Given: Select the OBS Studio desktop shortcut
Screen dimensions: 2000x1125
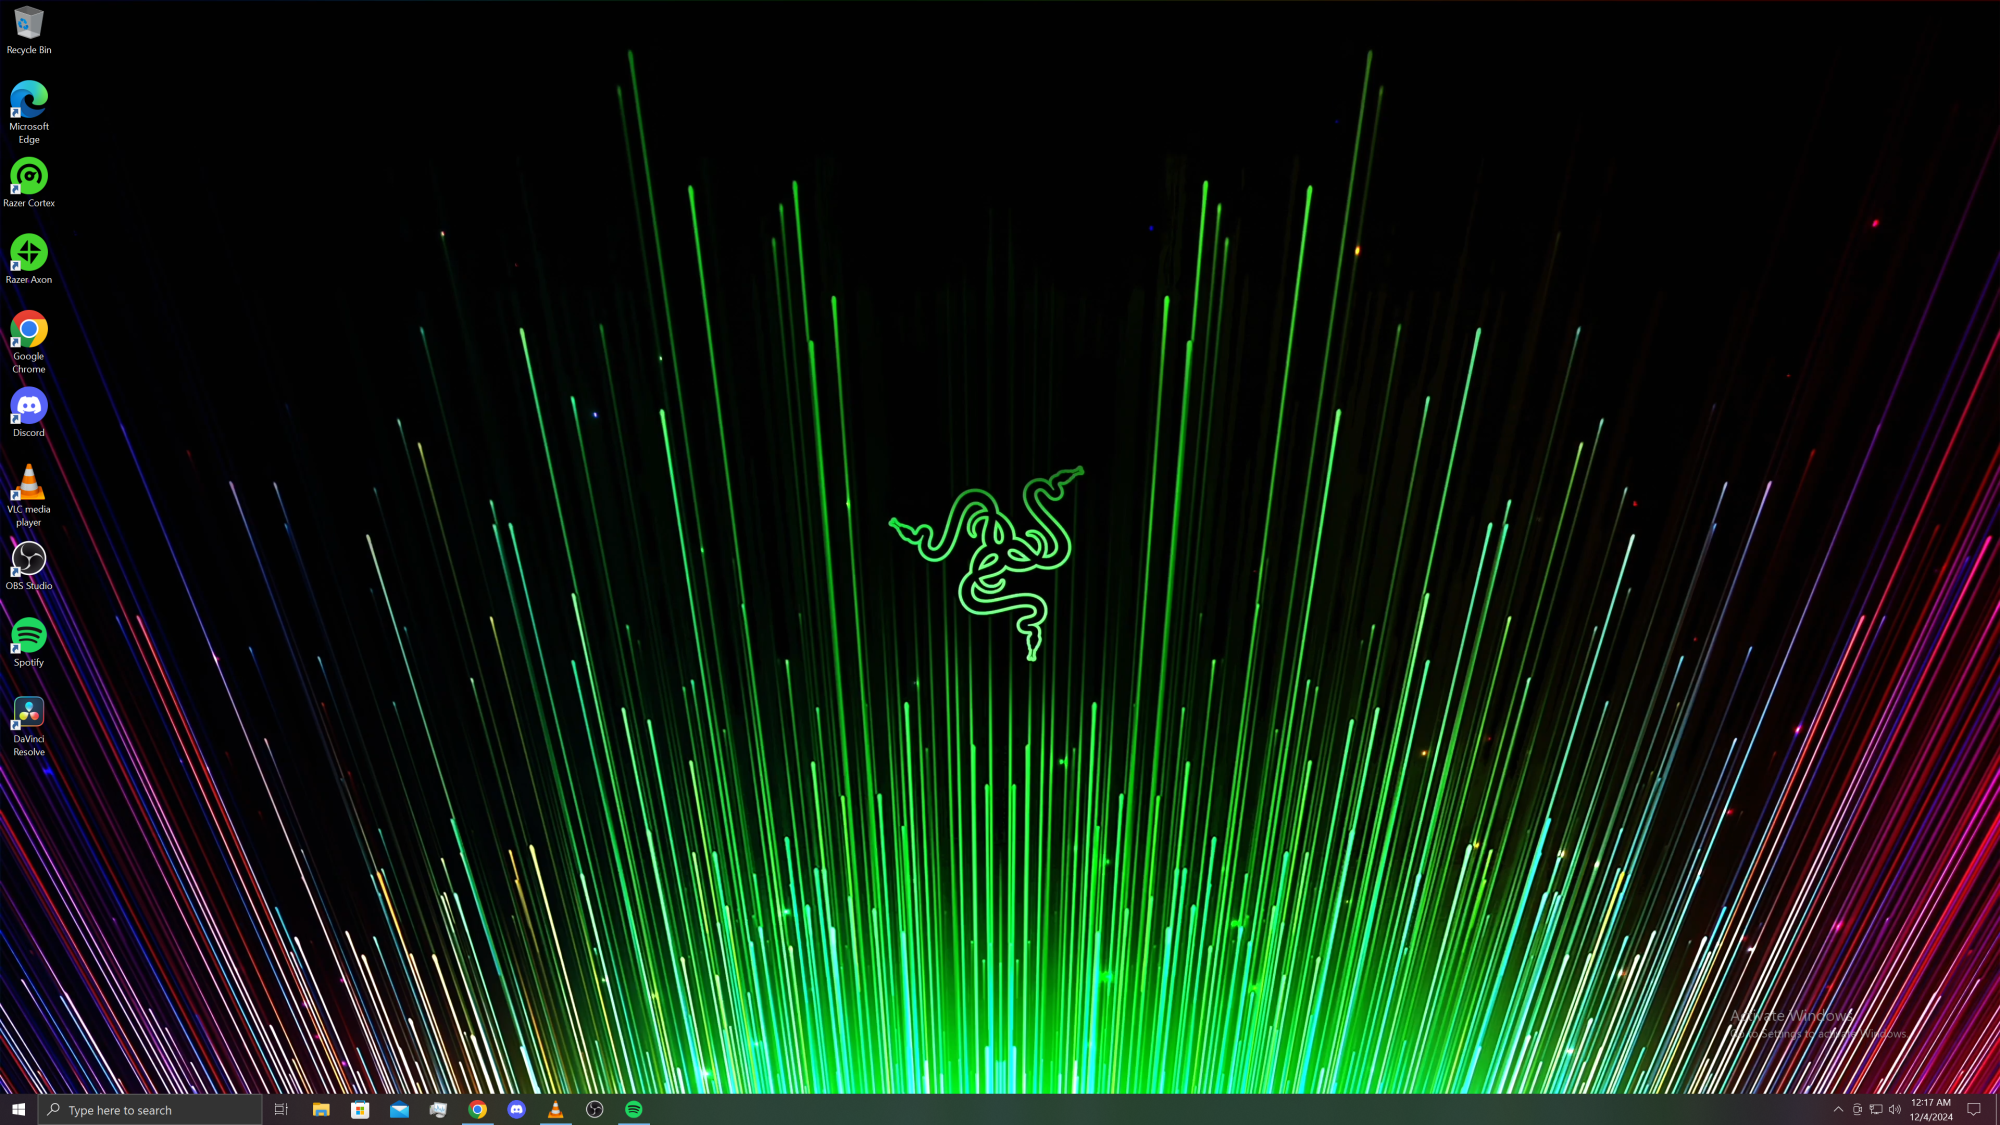Looking at the screenshot, I should (29, 566).
